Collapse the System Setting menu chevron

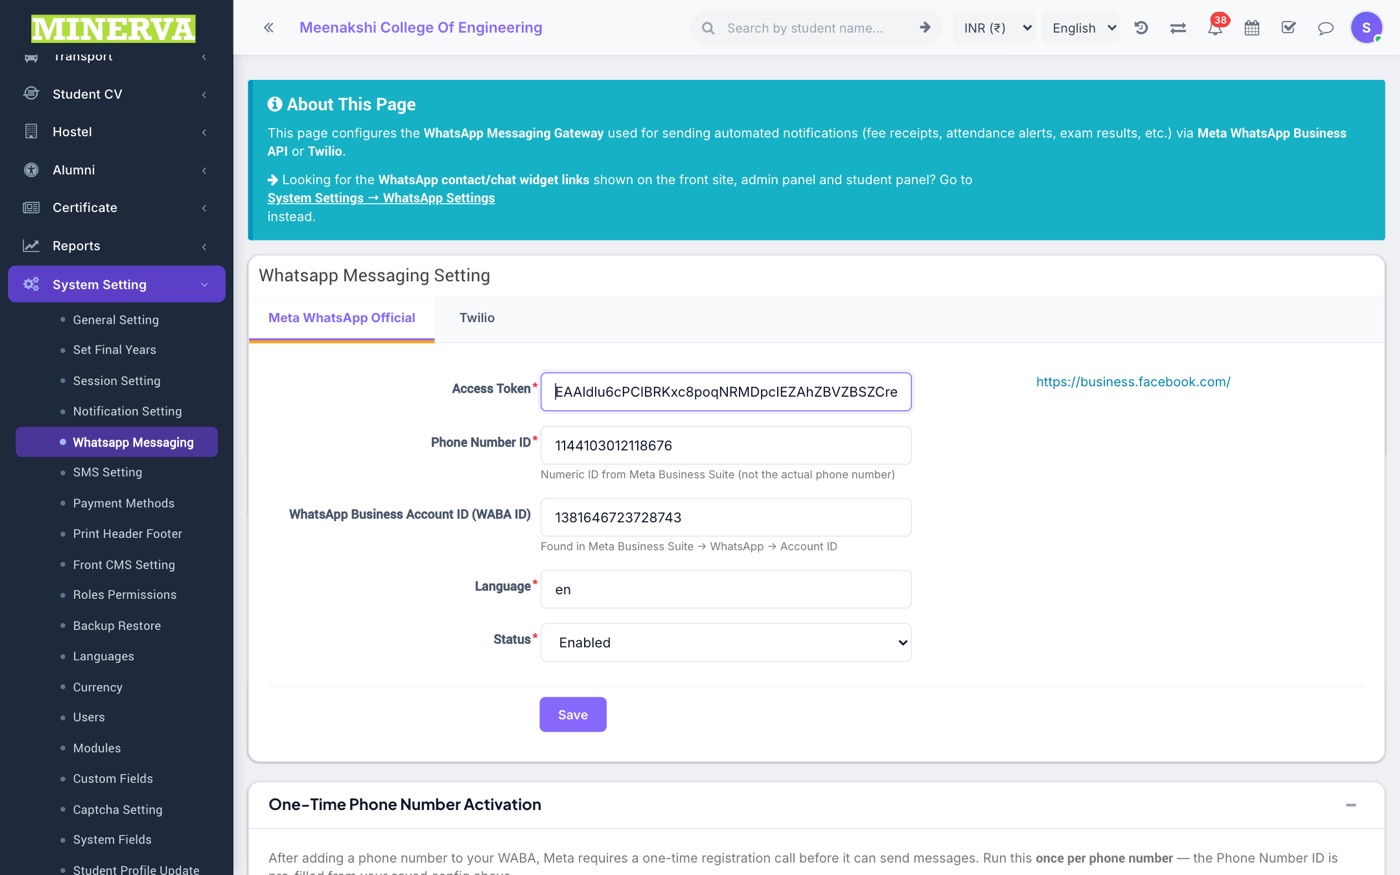(204, 284)
